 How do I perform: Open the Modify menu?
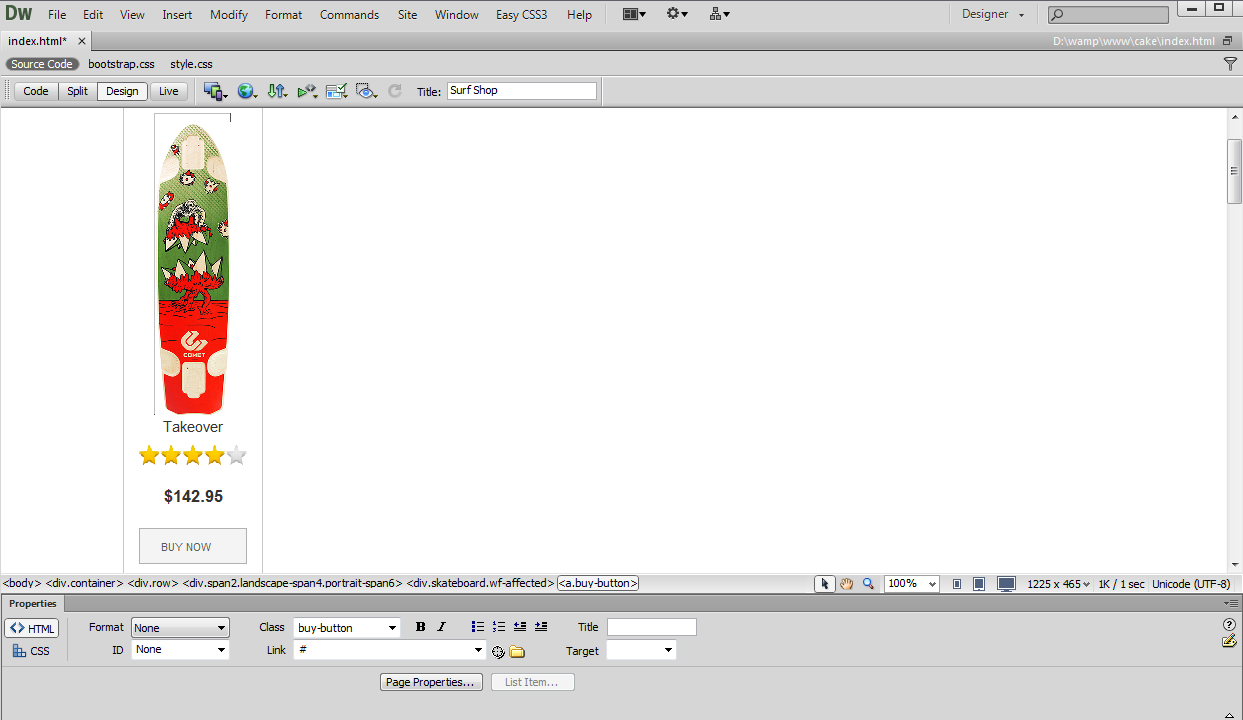click(229, 15)
